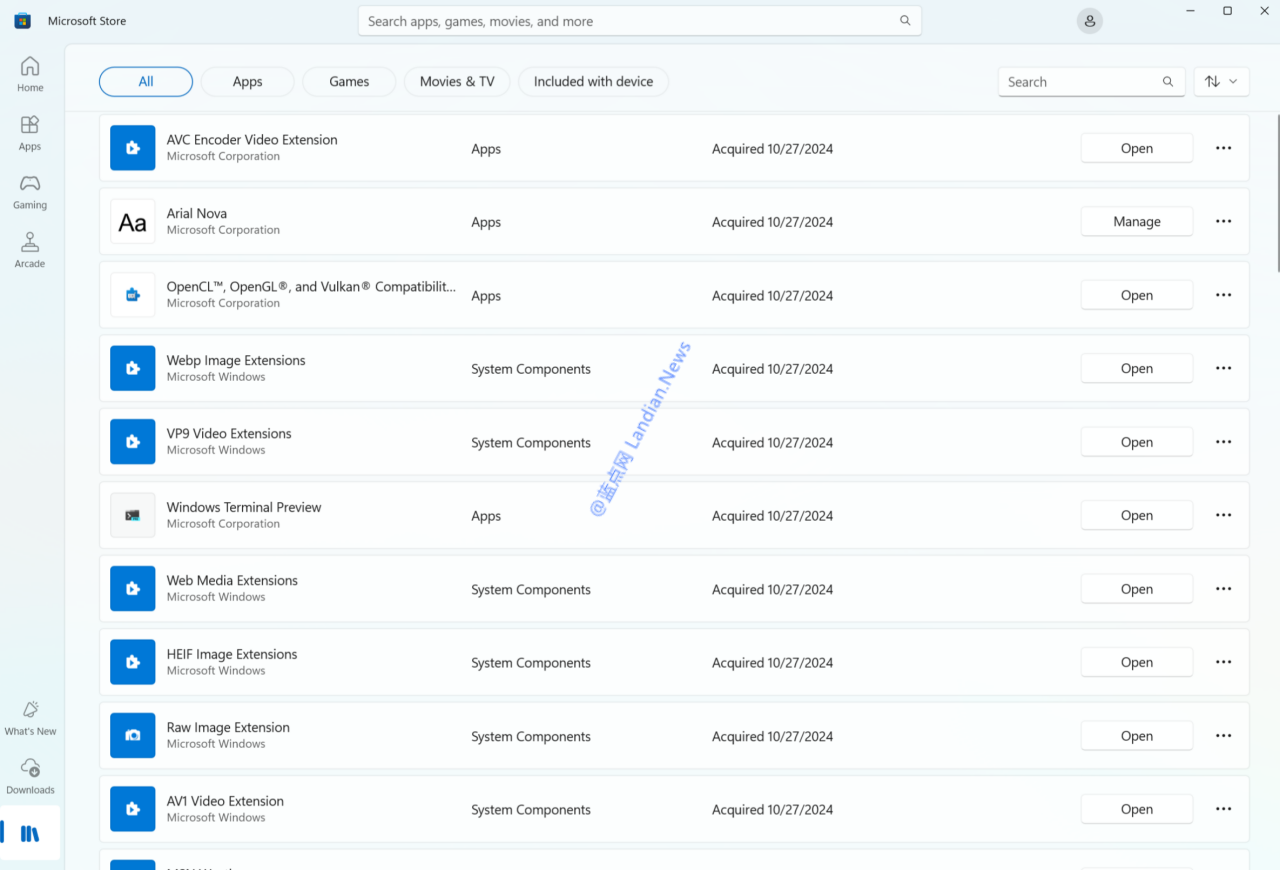This screenshot has height=870, width=1280.
Task: Select the Games filter tab
Action: (x=349, y=82)
